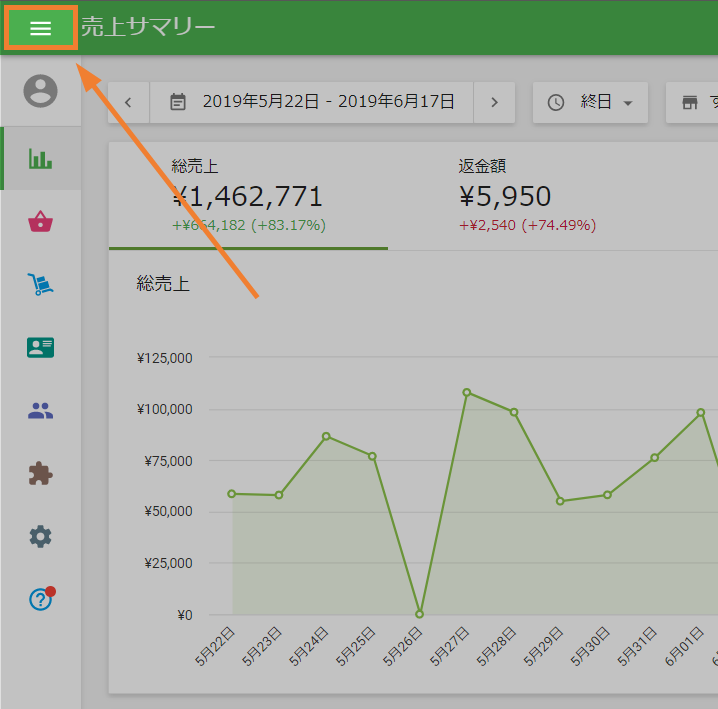This screenshot has width=718, height=709.
Task: Open the sales reports bar chart icon
Action: [41, 158]
